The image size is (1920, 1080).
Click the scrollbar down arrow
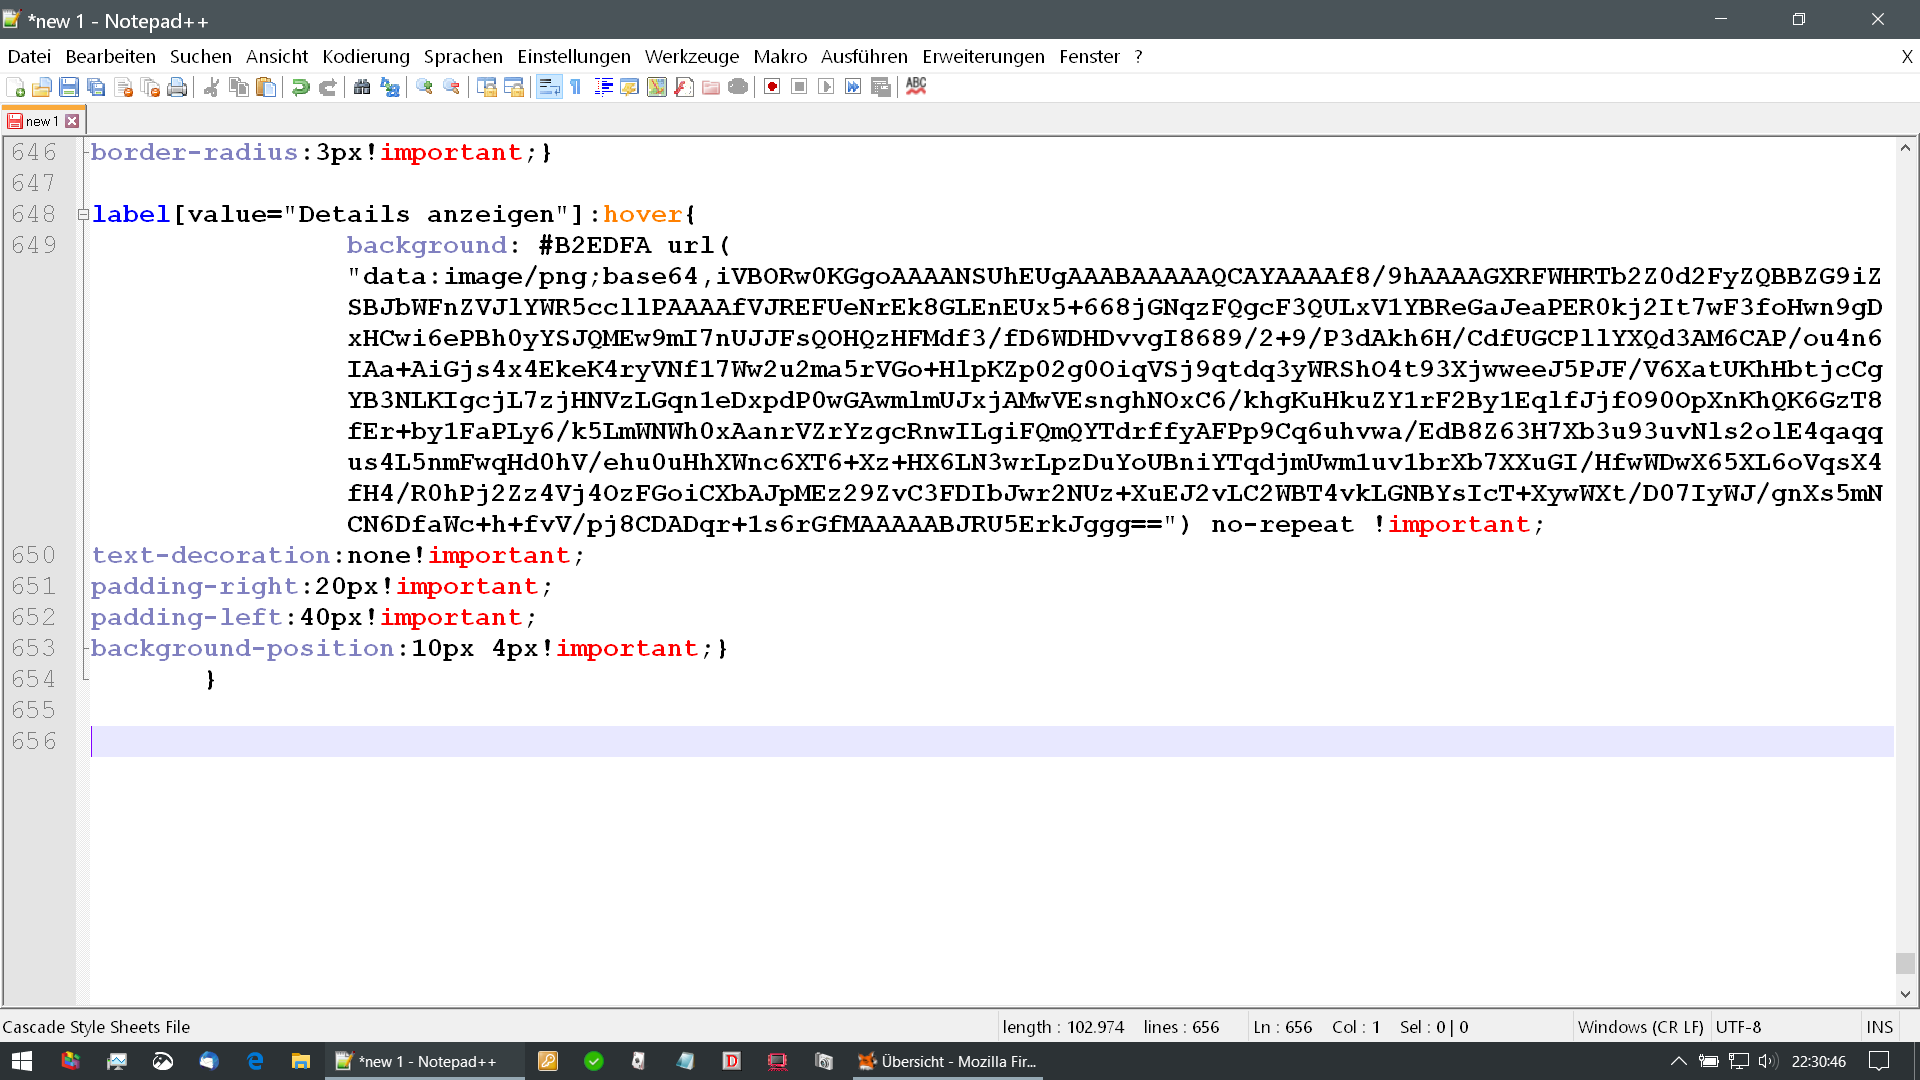coord(1905,994)
